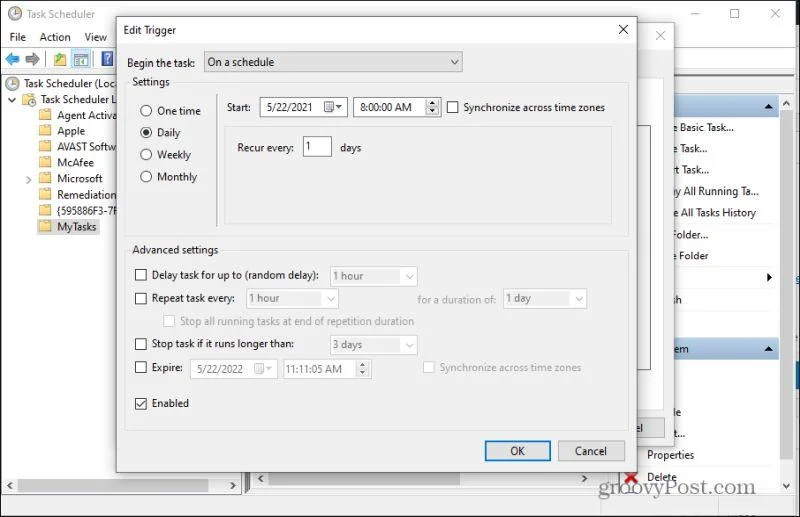Viewport: 800px width, 517px height.
Task: Uncheck the Enabled checkbox
Action: pos(140,403)
